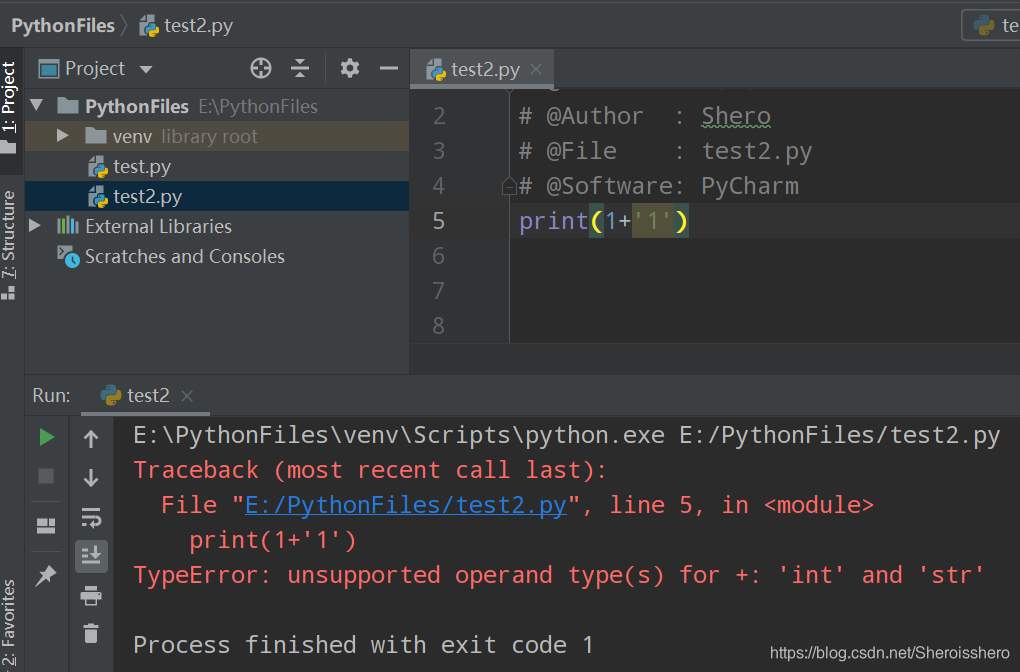Collapse the PythonFiles project root
This screenshot has height=672, width=1020.
(36, 104)
